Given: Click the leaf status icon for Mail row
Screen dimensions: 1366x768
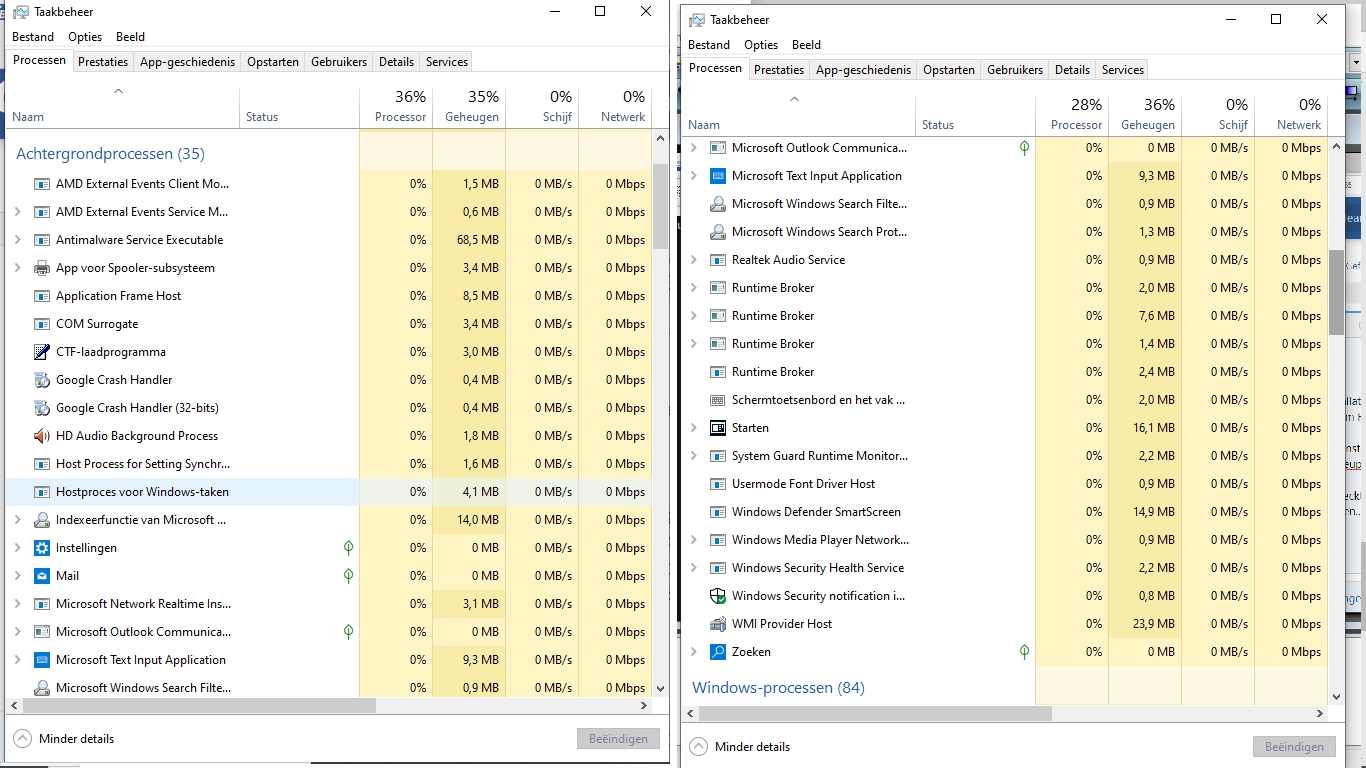Looking at the screenshot, I should pos(348,576).
